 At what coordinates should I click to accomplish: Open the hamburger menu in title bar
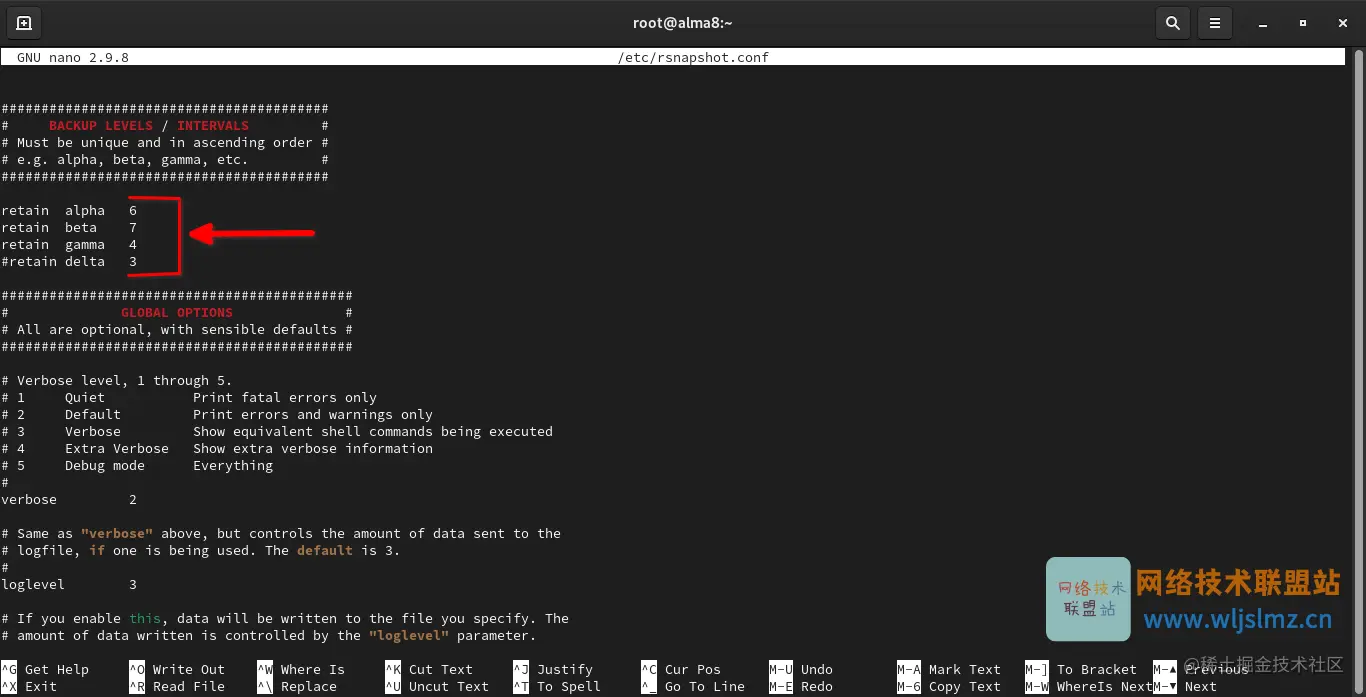[x=1214, y=22]
